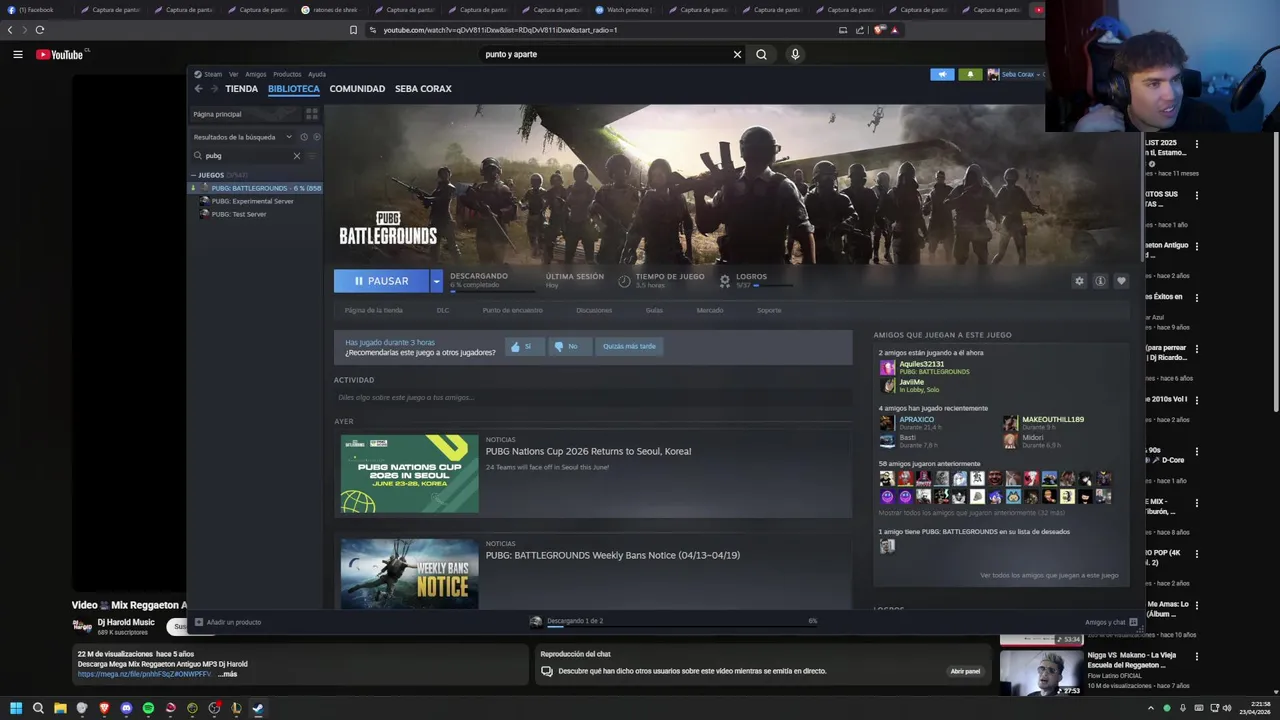
Task: Open the Amigos menu
Action: pyautogui.click(x=256, y=74)
